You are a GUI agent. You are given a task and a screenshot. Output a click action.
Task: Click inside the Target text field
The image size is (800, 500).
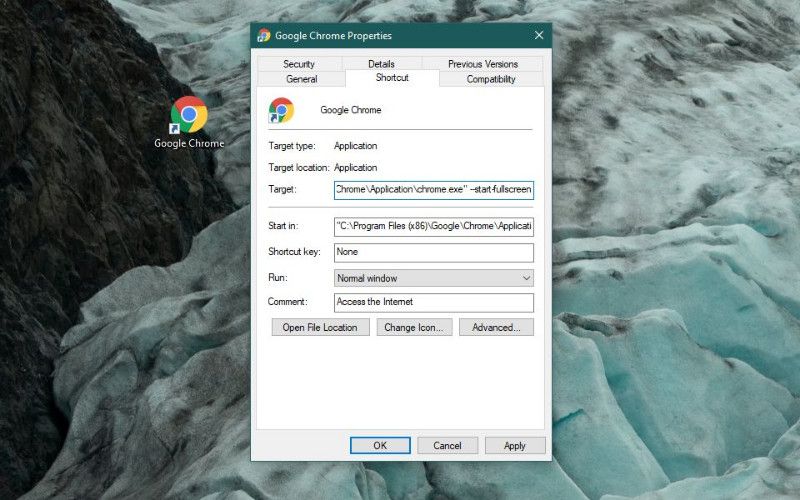[433, 190]
